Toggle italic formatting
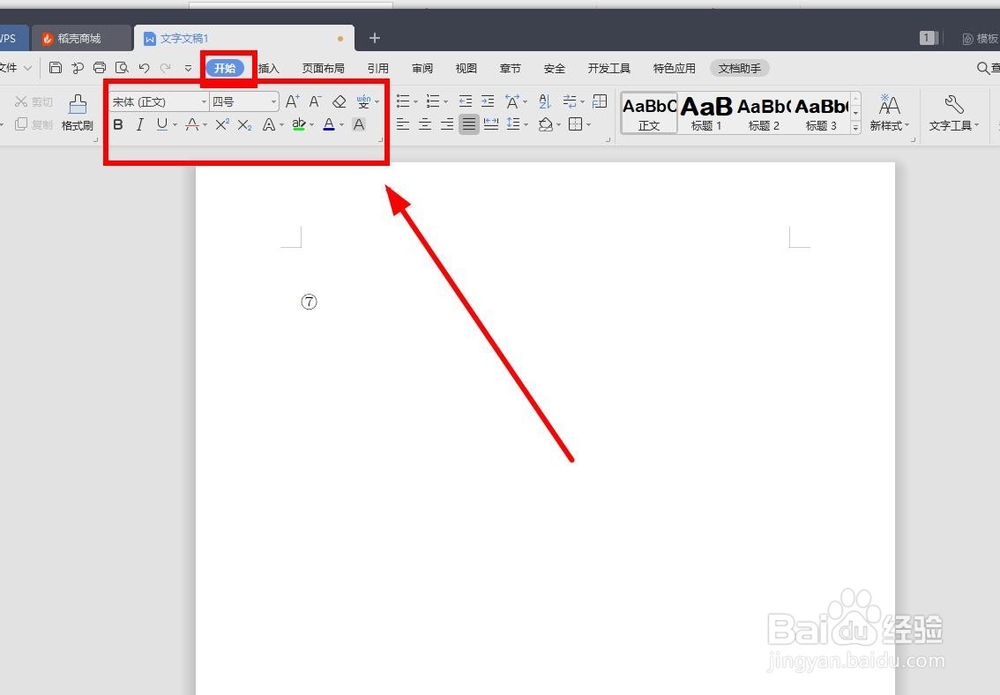1000x695 pixels. [x=140, y=124]
